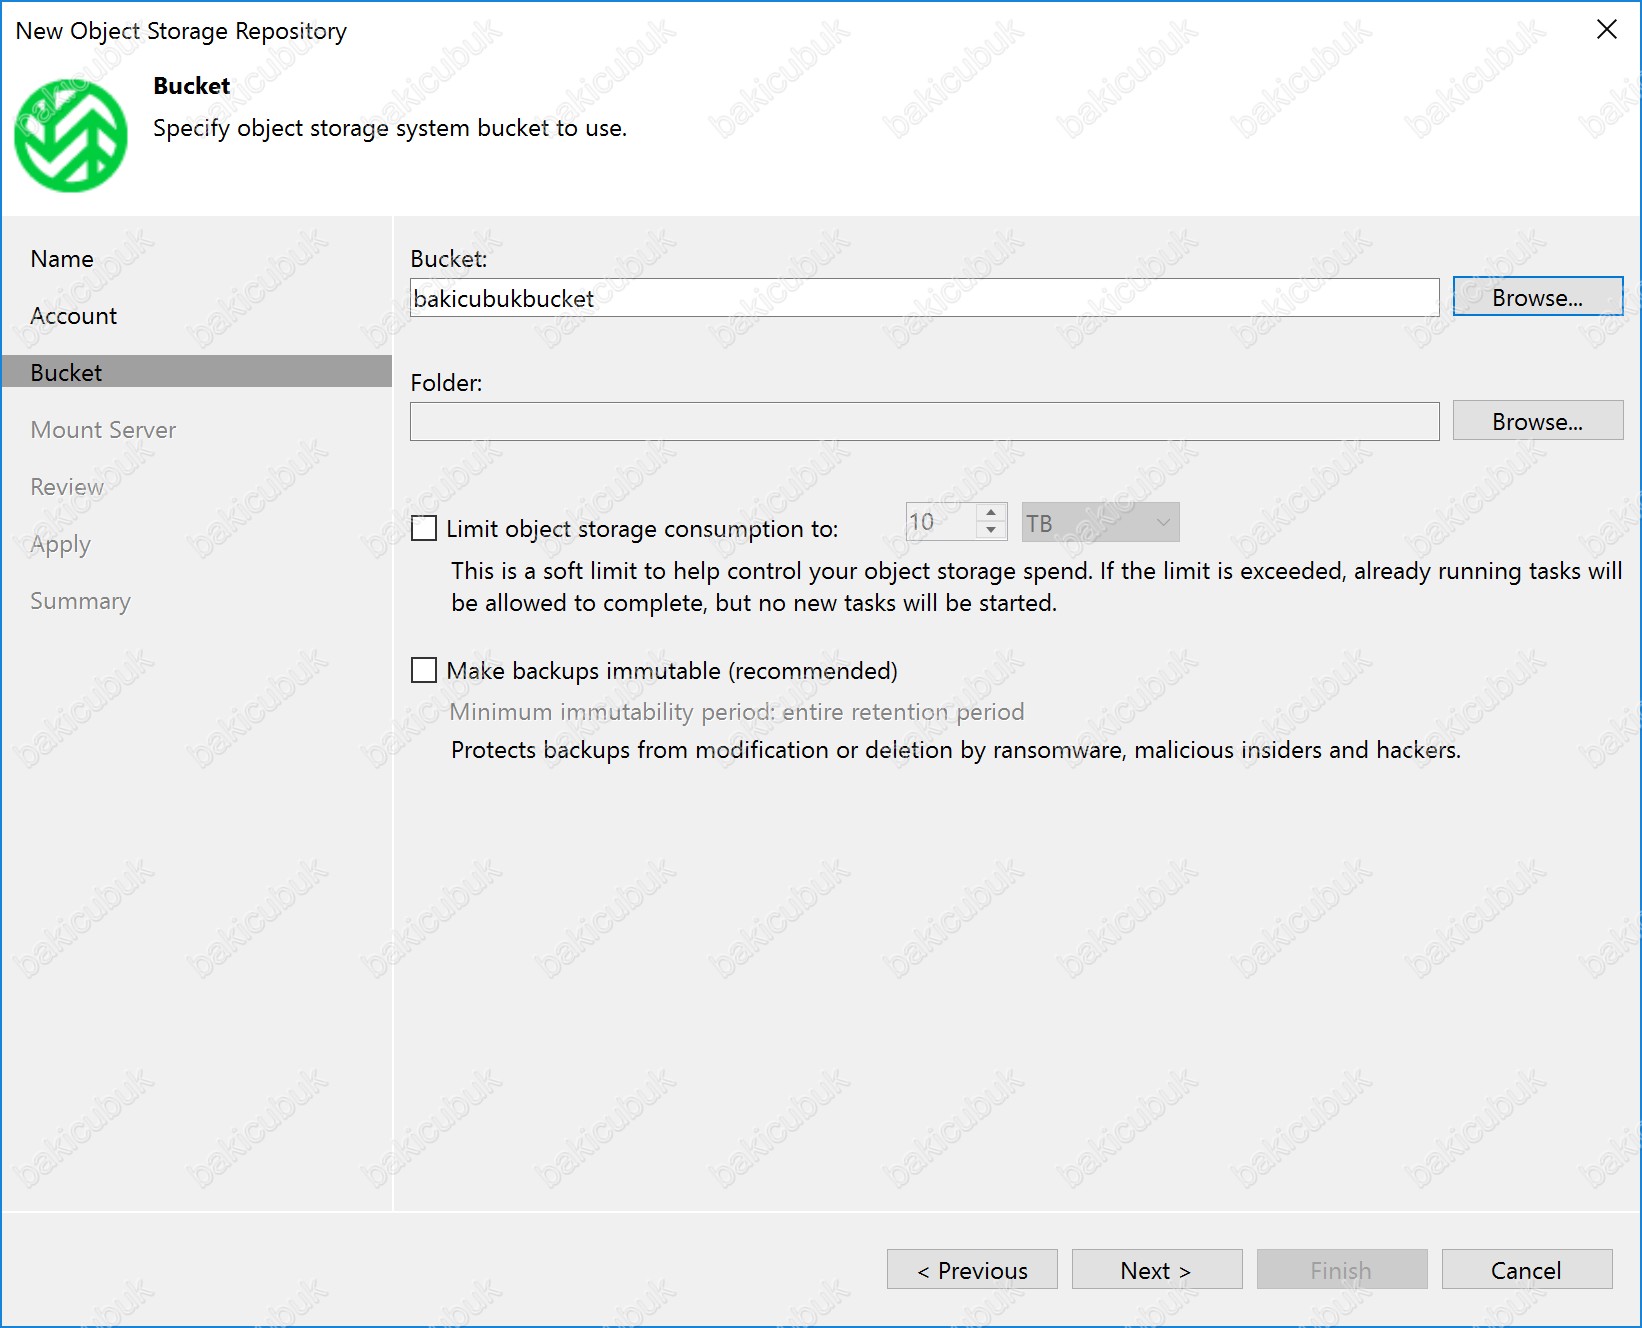The image size is (1642, 1328).
Task: Click the Apply step in sidebar
Action: coord(61,544)
